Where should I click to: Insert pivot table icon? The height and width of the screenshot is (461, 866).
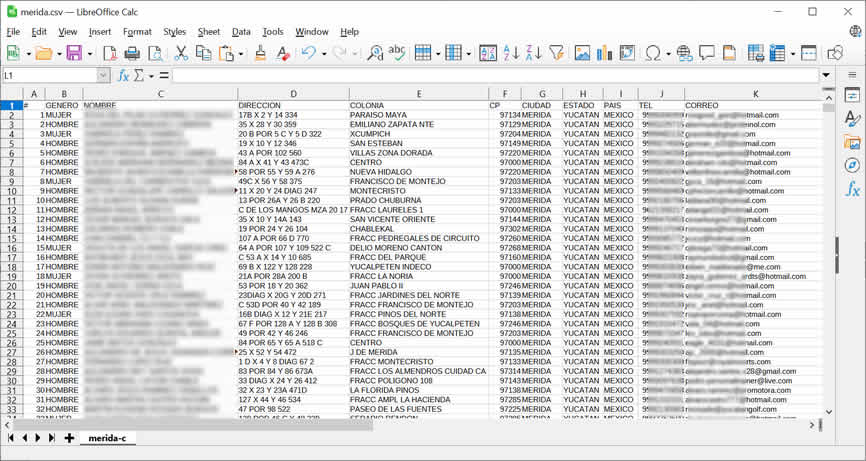point(627,53)
